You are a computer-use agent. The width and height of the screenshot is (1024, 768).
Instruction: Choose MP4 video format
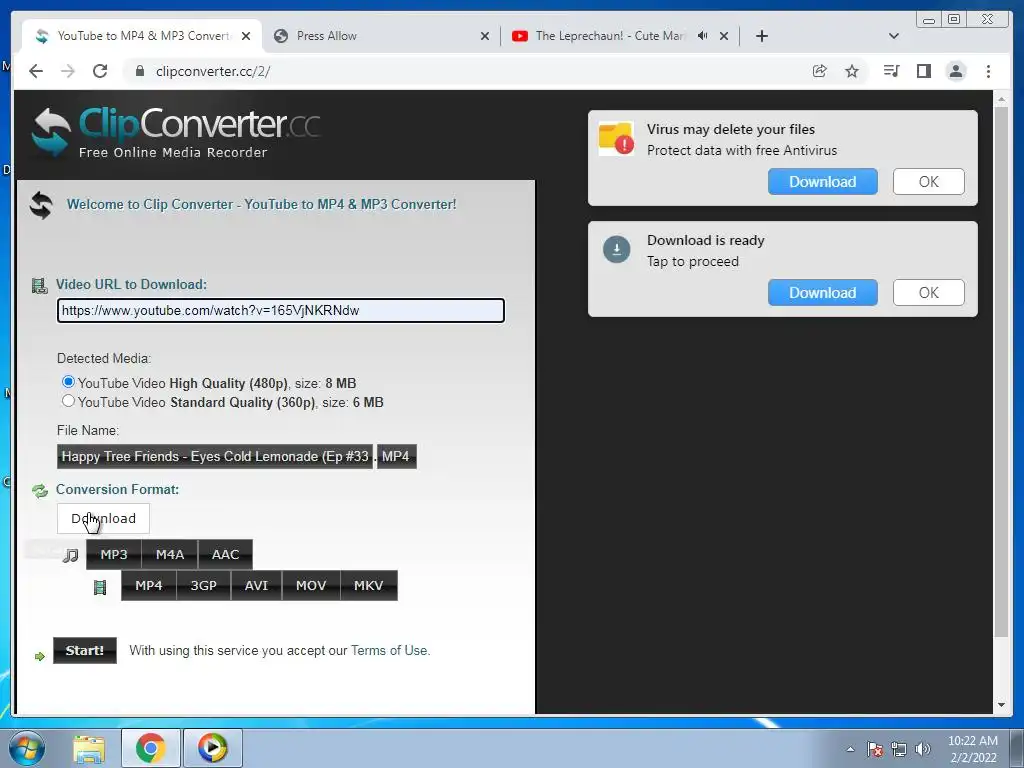coord(149,585)
